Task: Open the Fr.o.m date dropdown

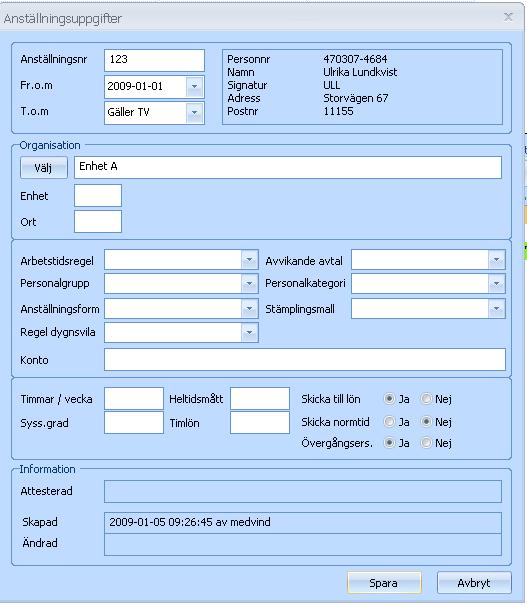Action: pyautogui.click(x=194, y=86)
